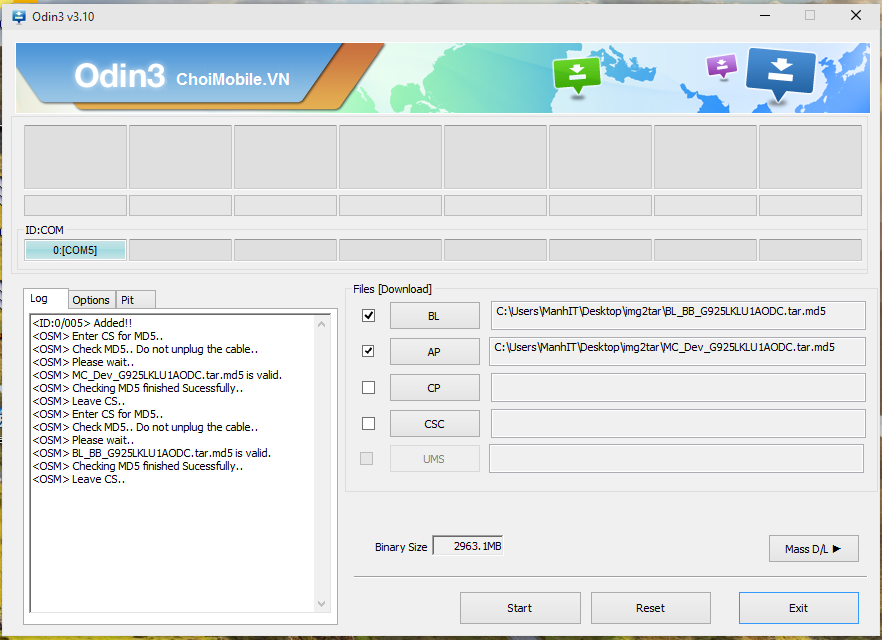Select the 0:[COM5] port slot
Image resolution: width=882 pixels, height=640 pixels.
pos(75,250)
